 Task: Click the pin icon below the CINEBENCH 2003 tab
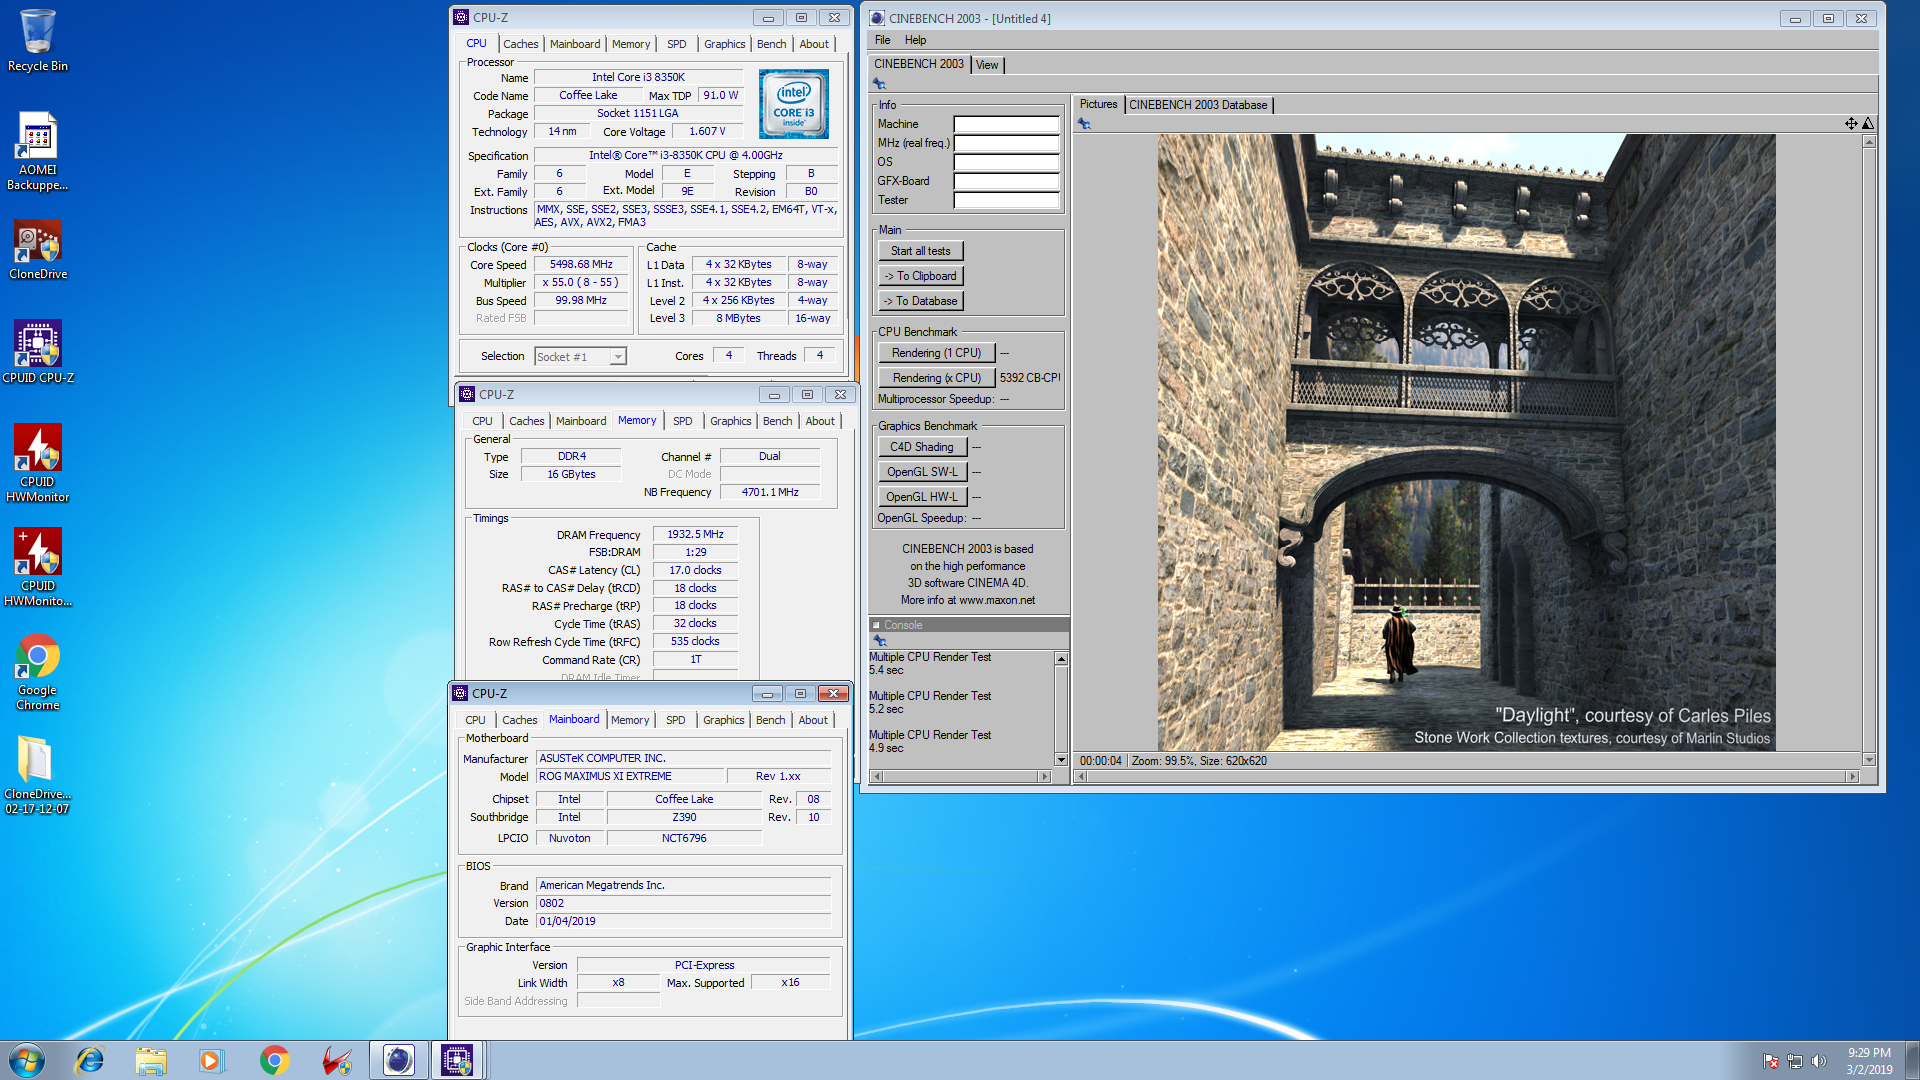coord(880,84)
